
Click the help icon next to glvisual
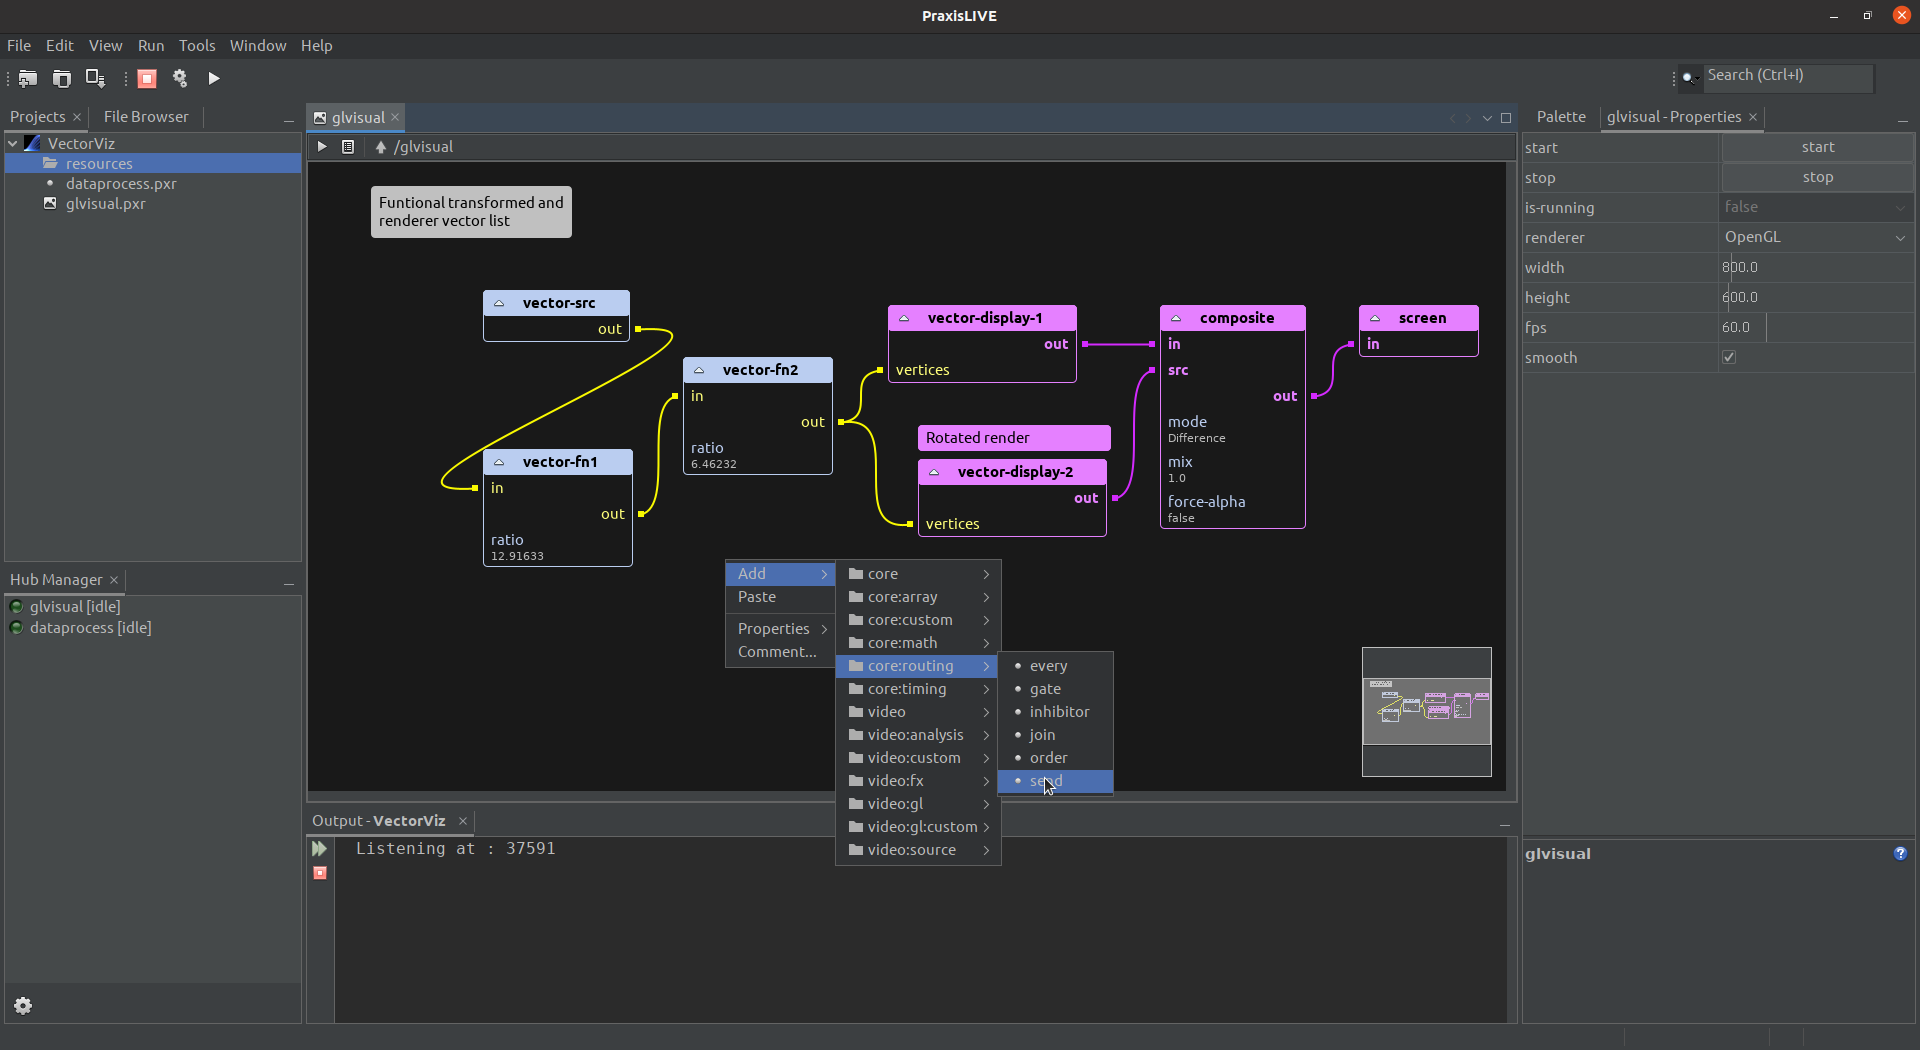(1900, 853)
